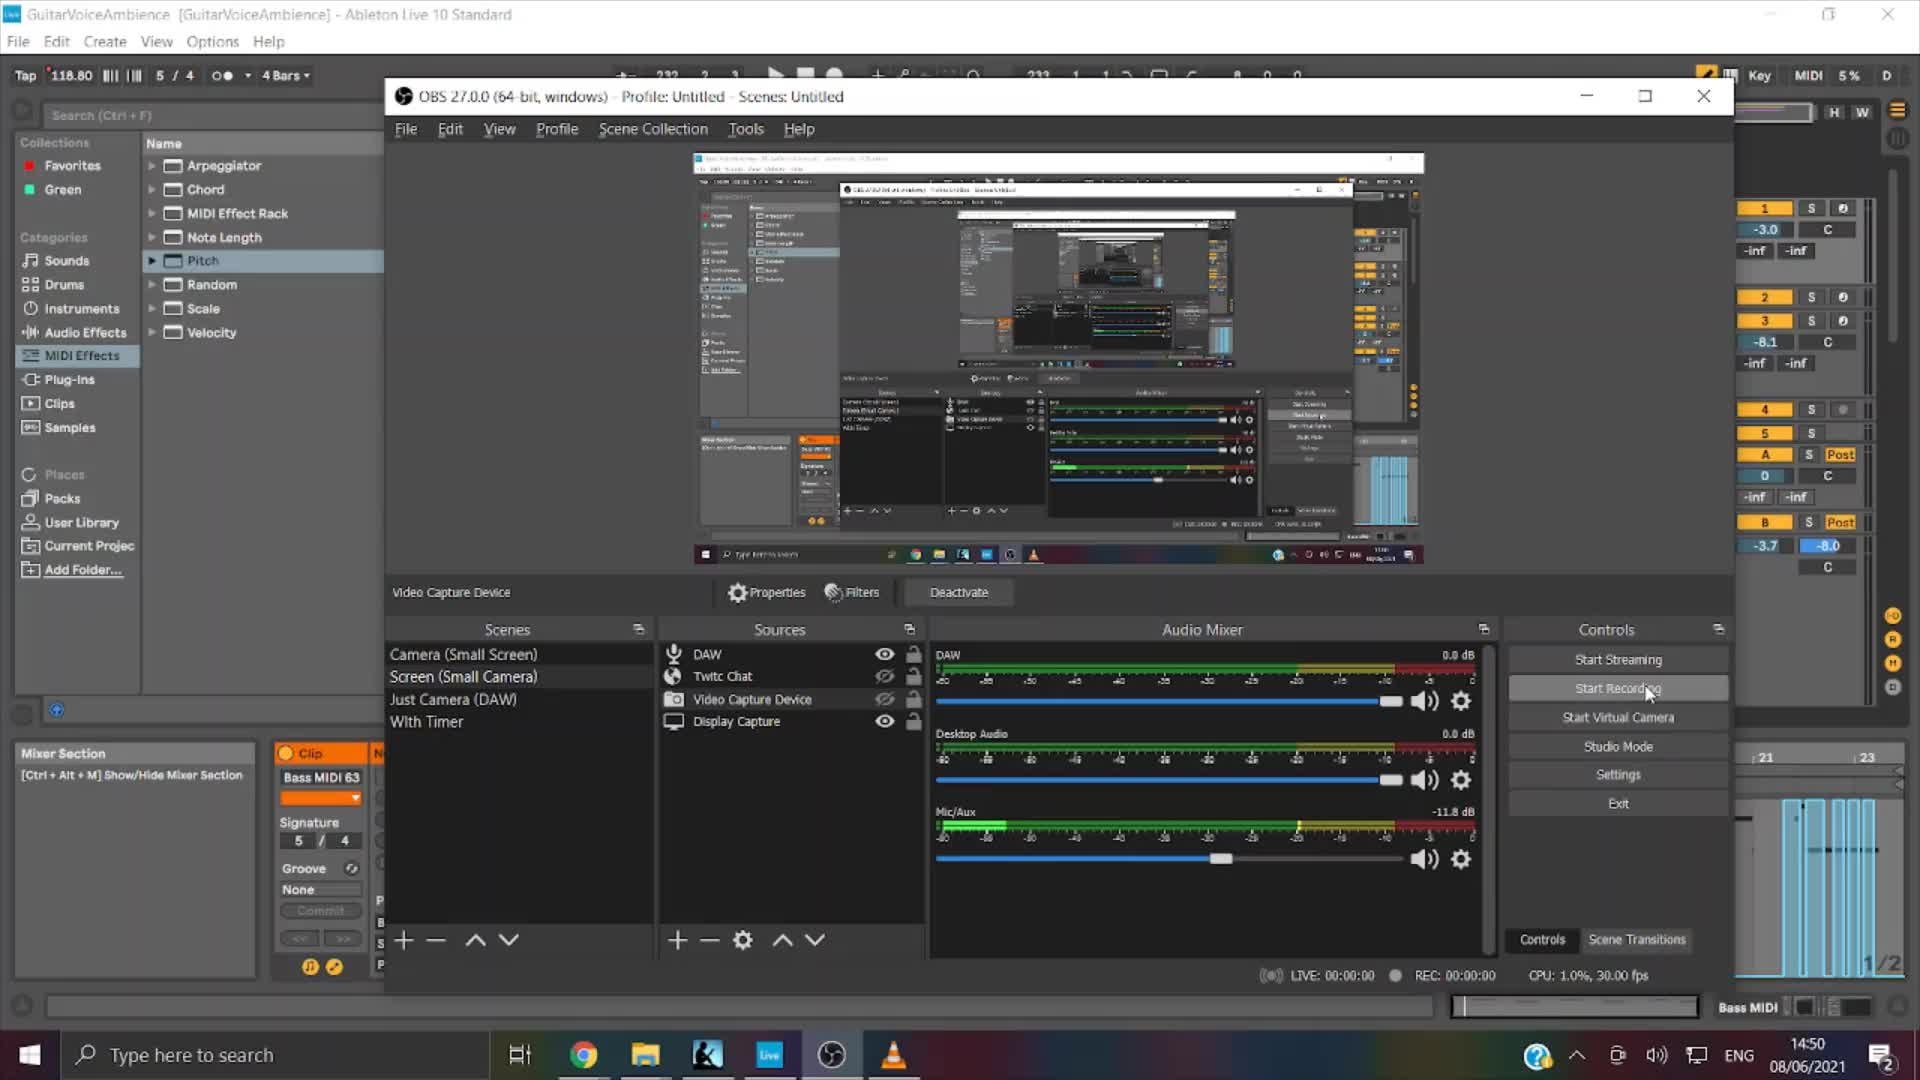Pop out the Audio Mixer dock
Screen dimensions: 1920x1080
[x=1484, y=629]
